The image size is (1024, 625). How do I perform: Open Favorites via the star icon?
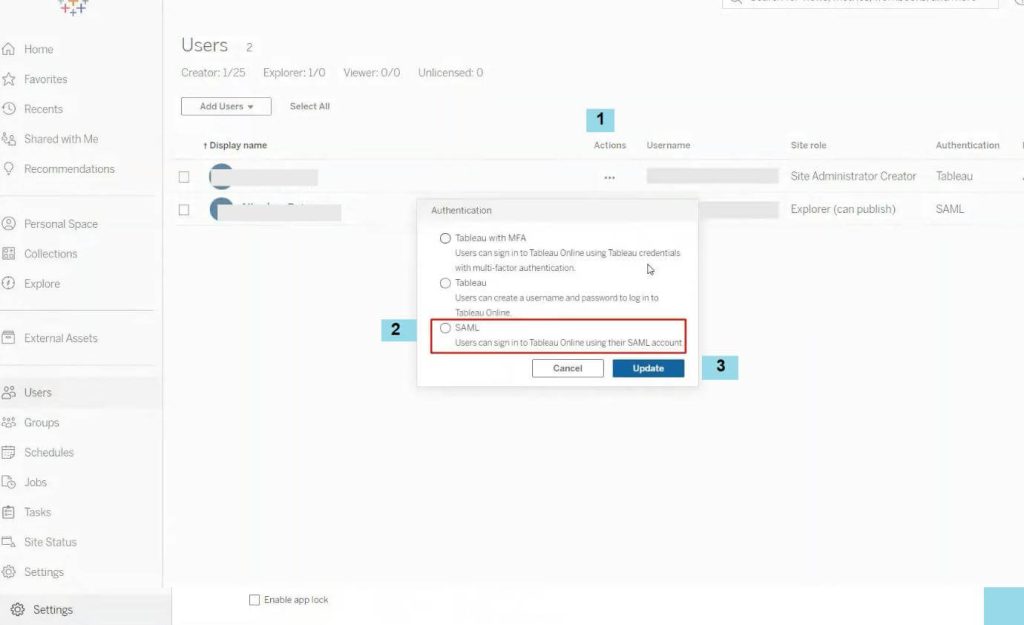pos(46,78)
